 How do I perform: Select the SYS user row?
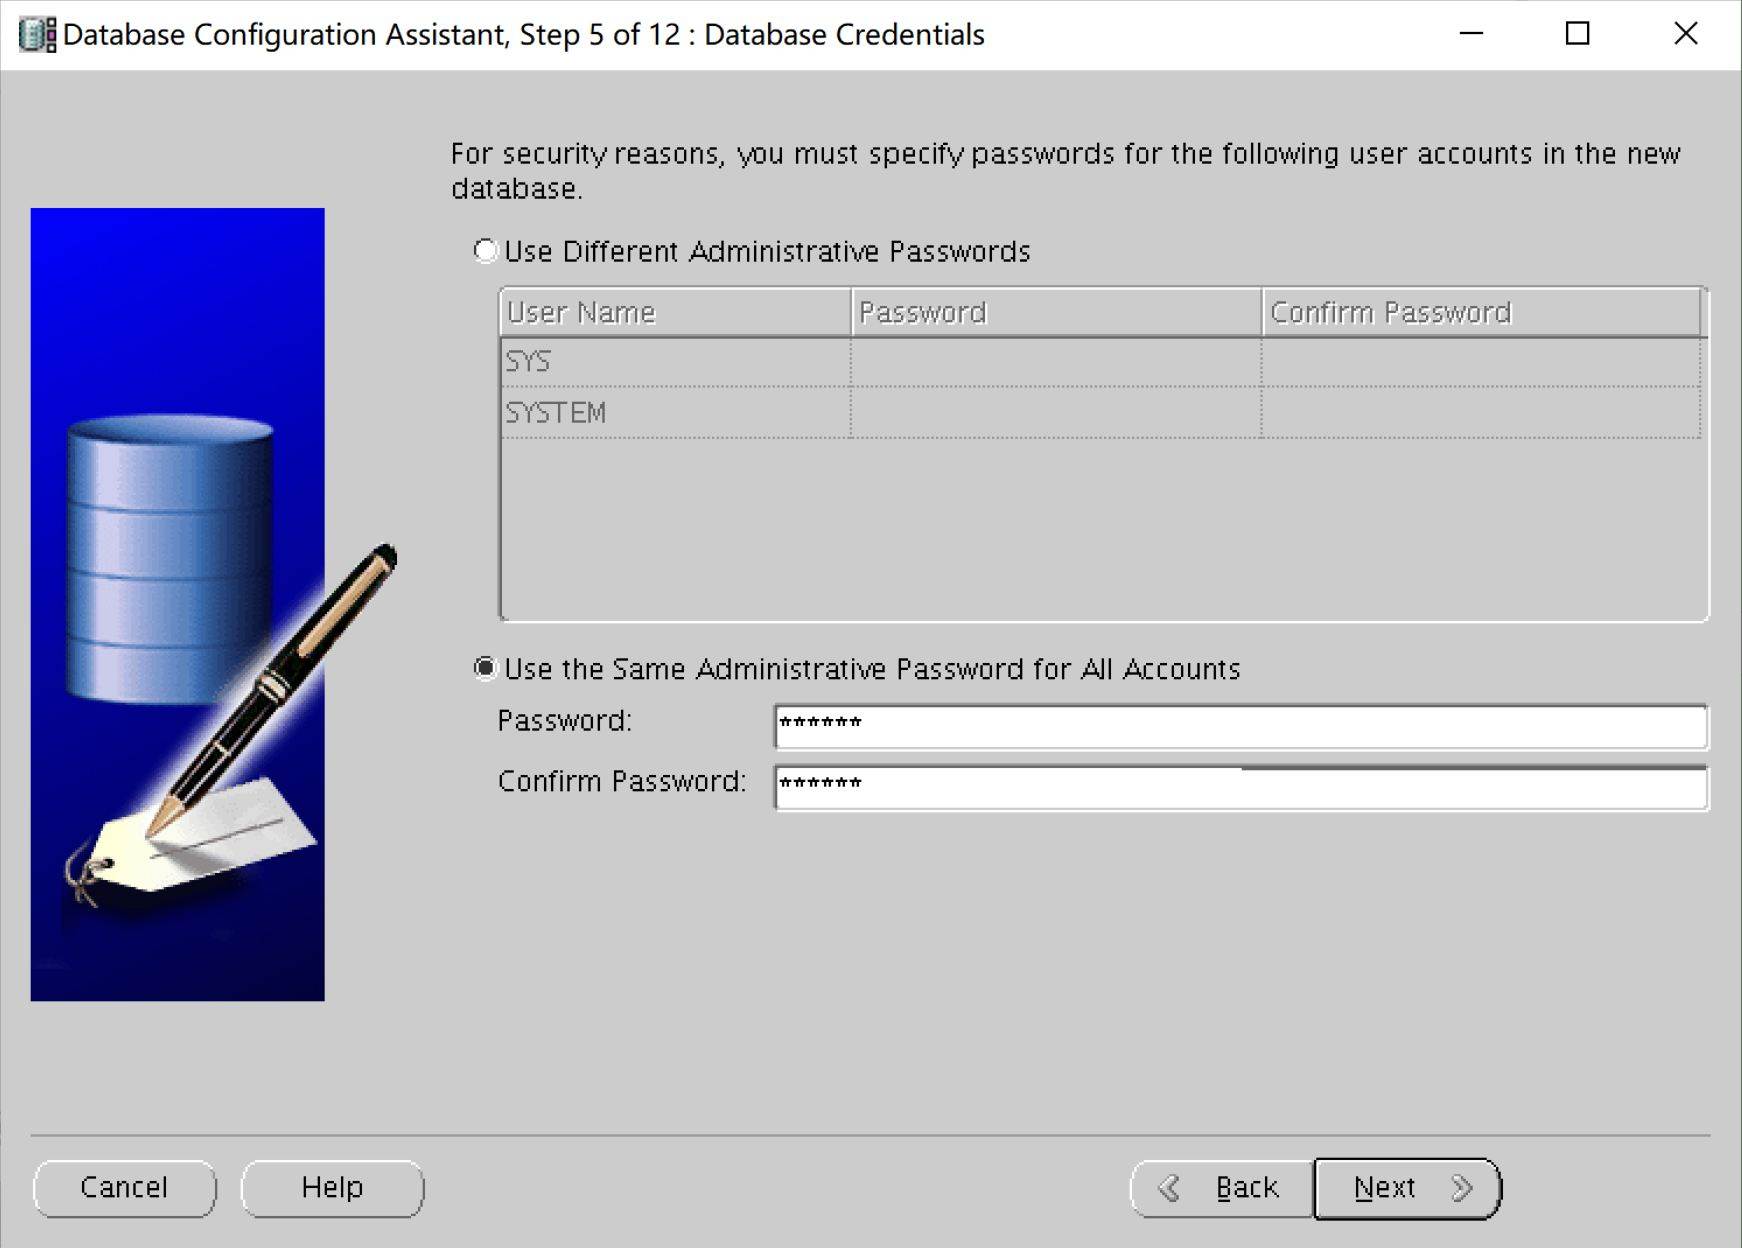(x=1100, y=362)
